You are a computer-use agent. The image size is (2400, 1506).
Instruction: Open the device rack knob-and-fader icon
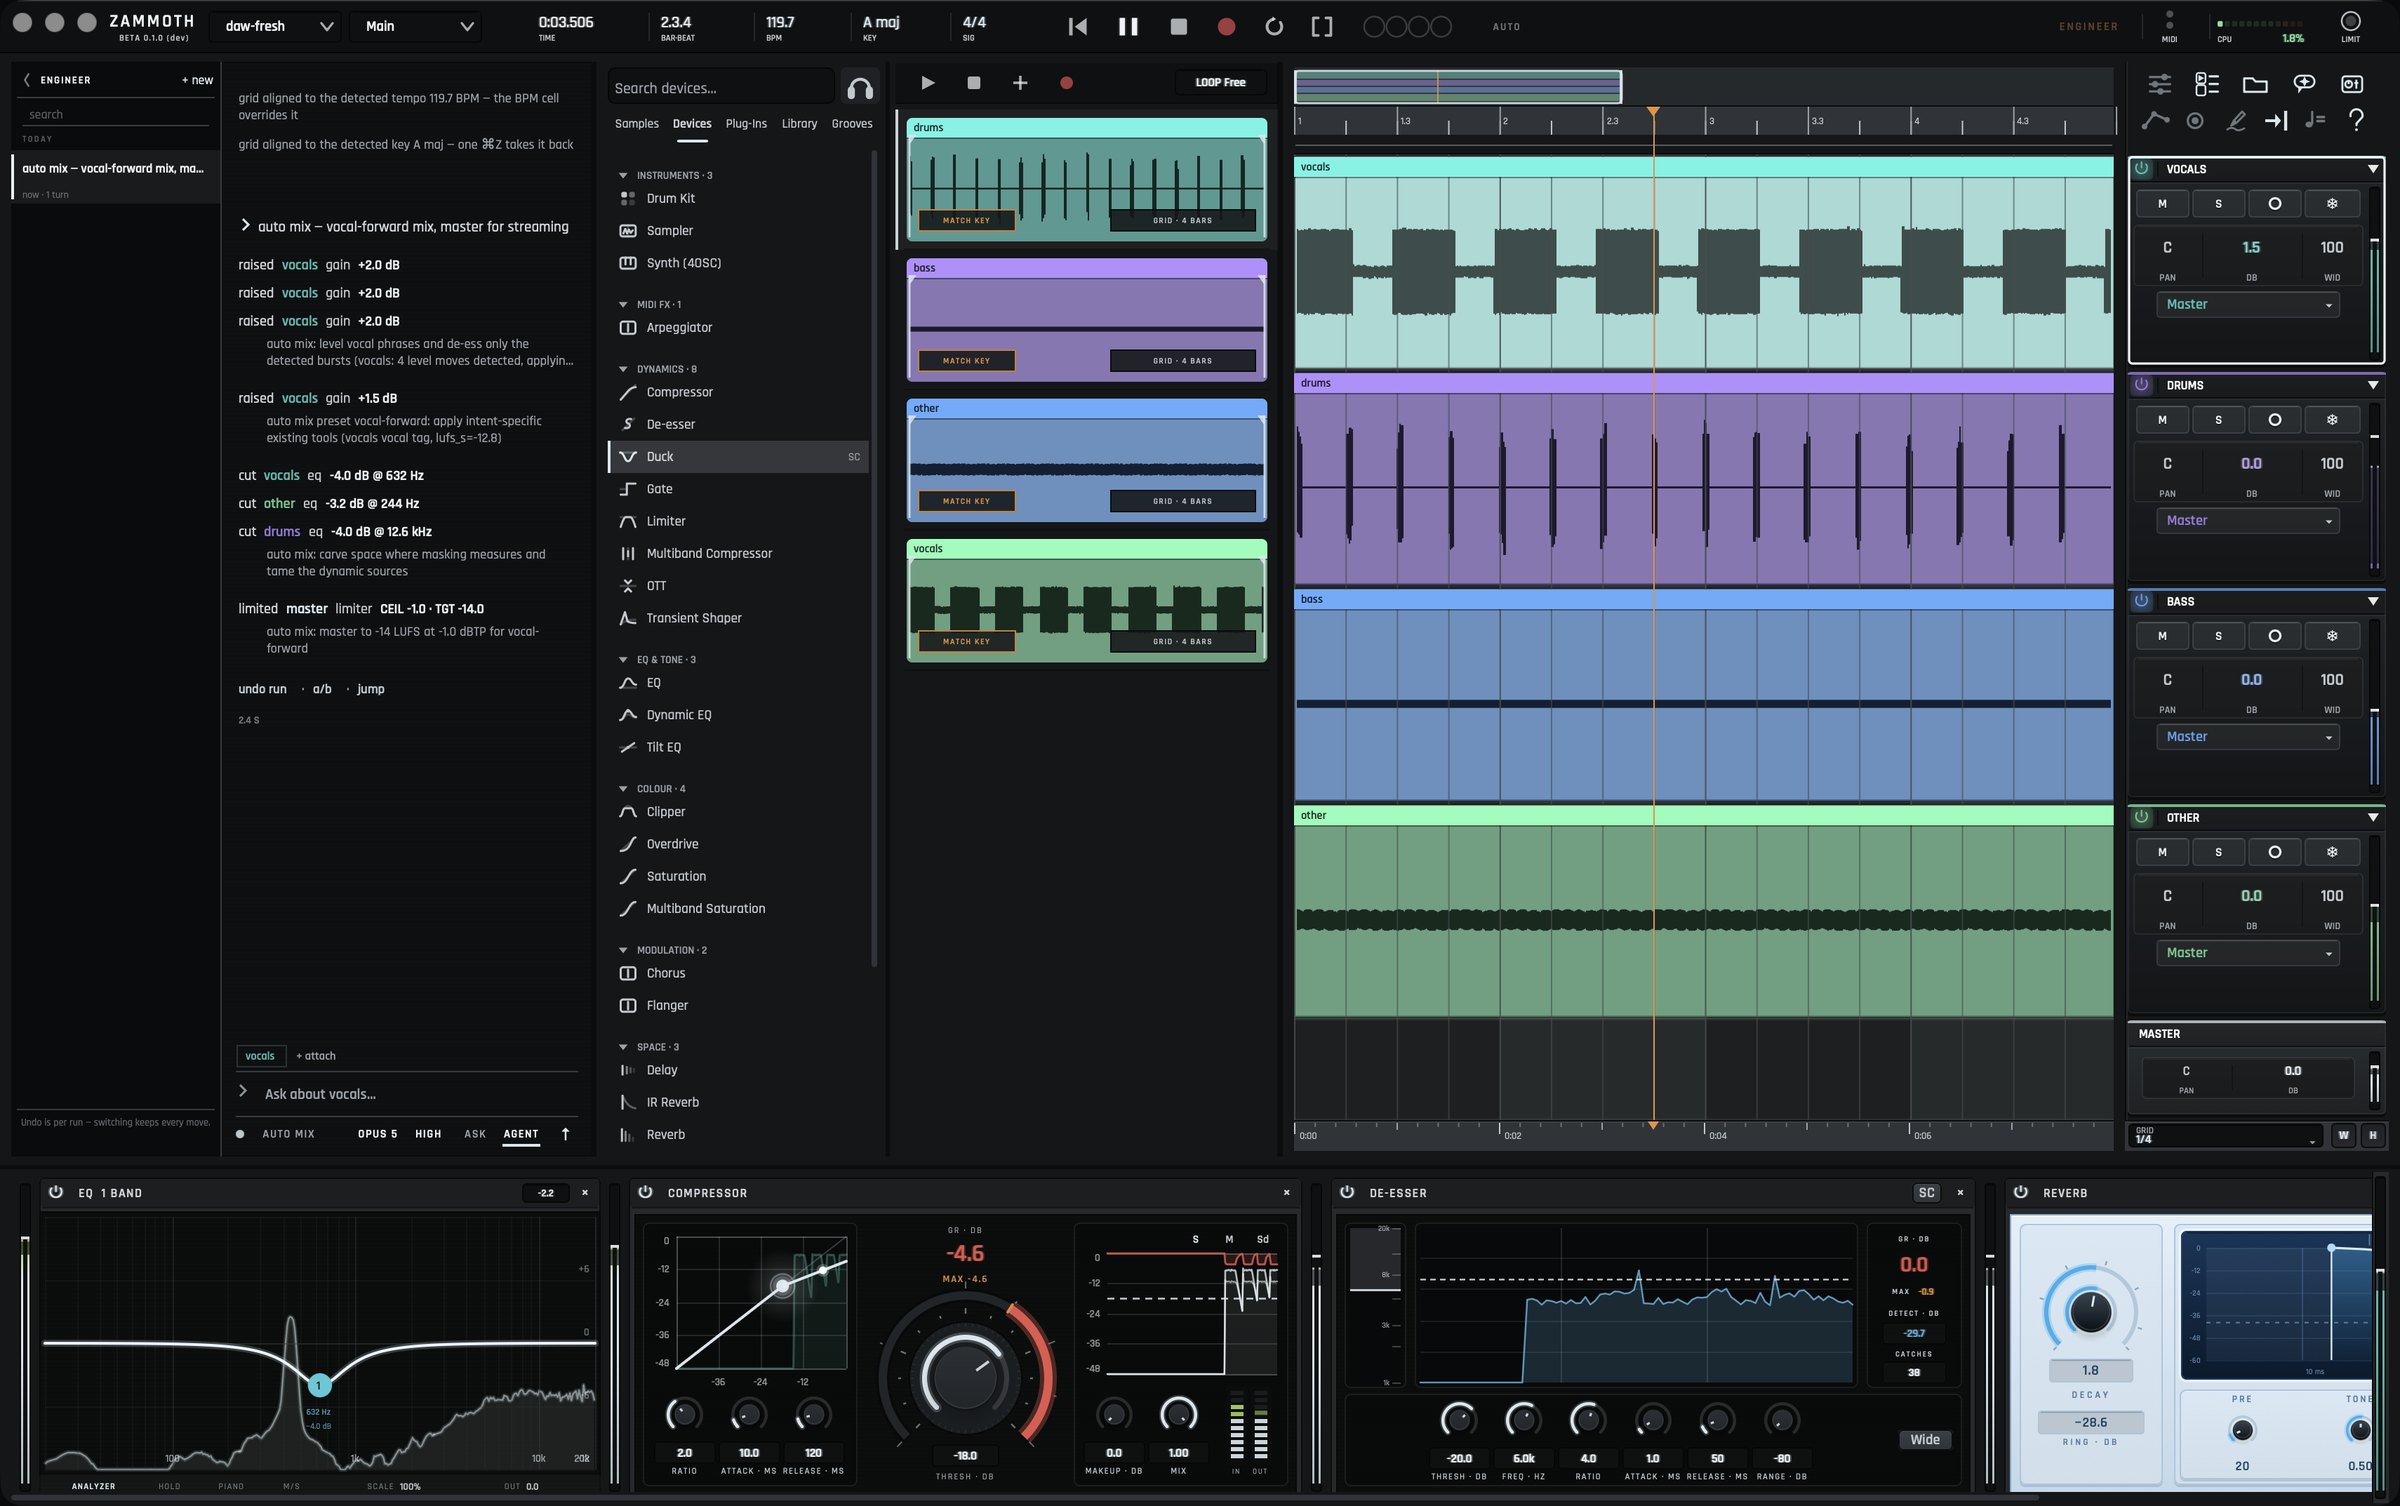[2352, 85]
